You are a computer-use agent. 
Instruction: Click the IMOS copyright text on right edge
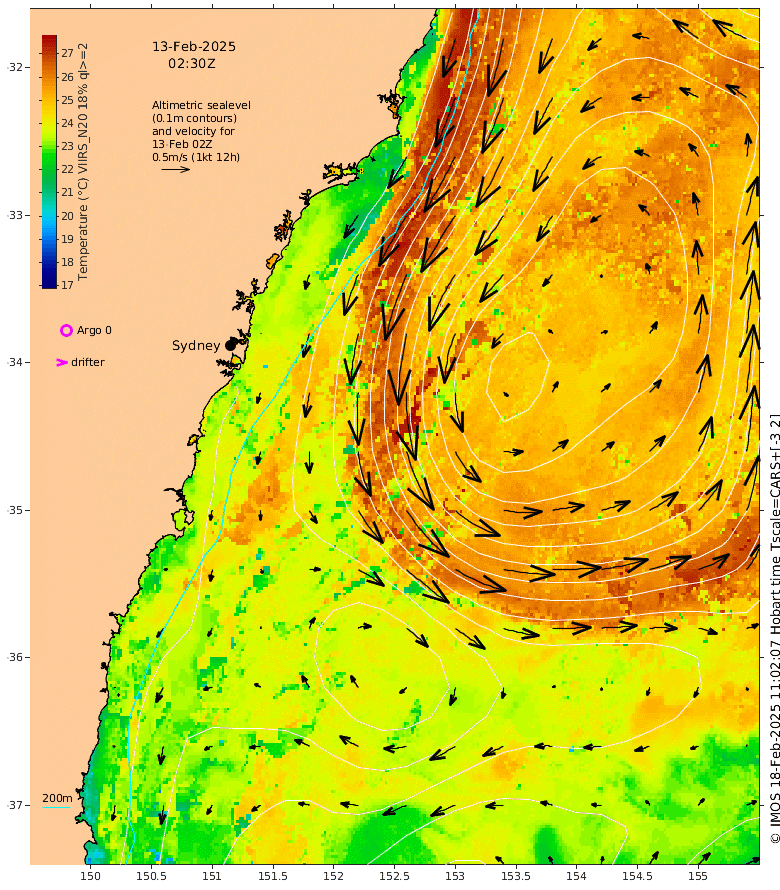tap(774, 629)
